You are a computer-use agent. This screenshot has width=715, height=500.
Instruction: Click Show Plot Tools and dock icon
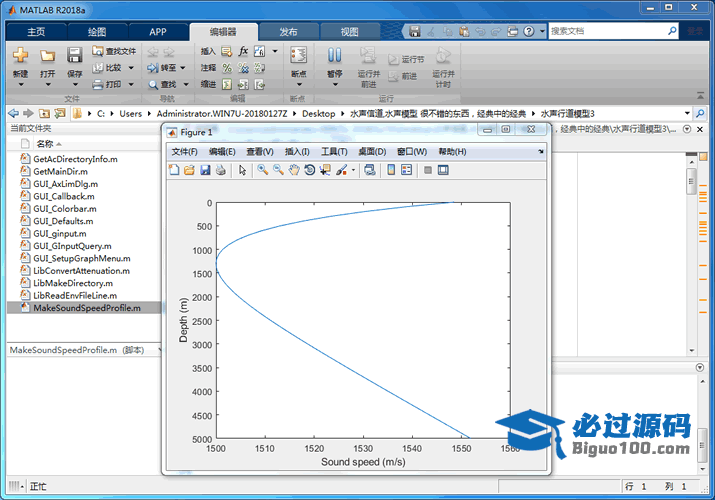(443, 170)
